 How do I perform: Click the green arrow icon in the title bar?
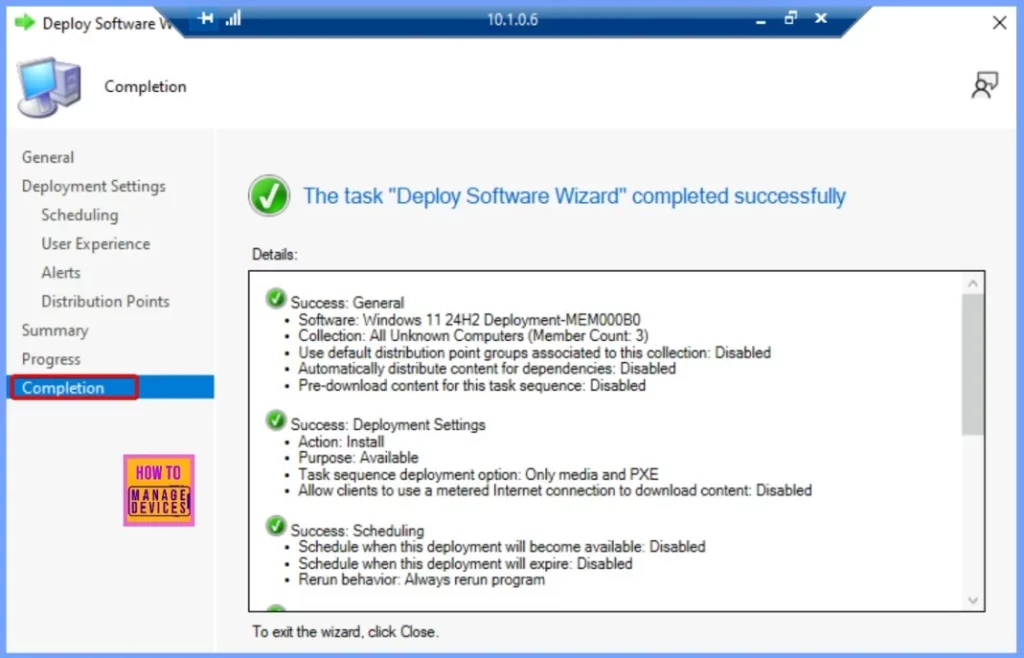[25, 23]
